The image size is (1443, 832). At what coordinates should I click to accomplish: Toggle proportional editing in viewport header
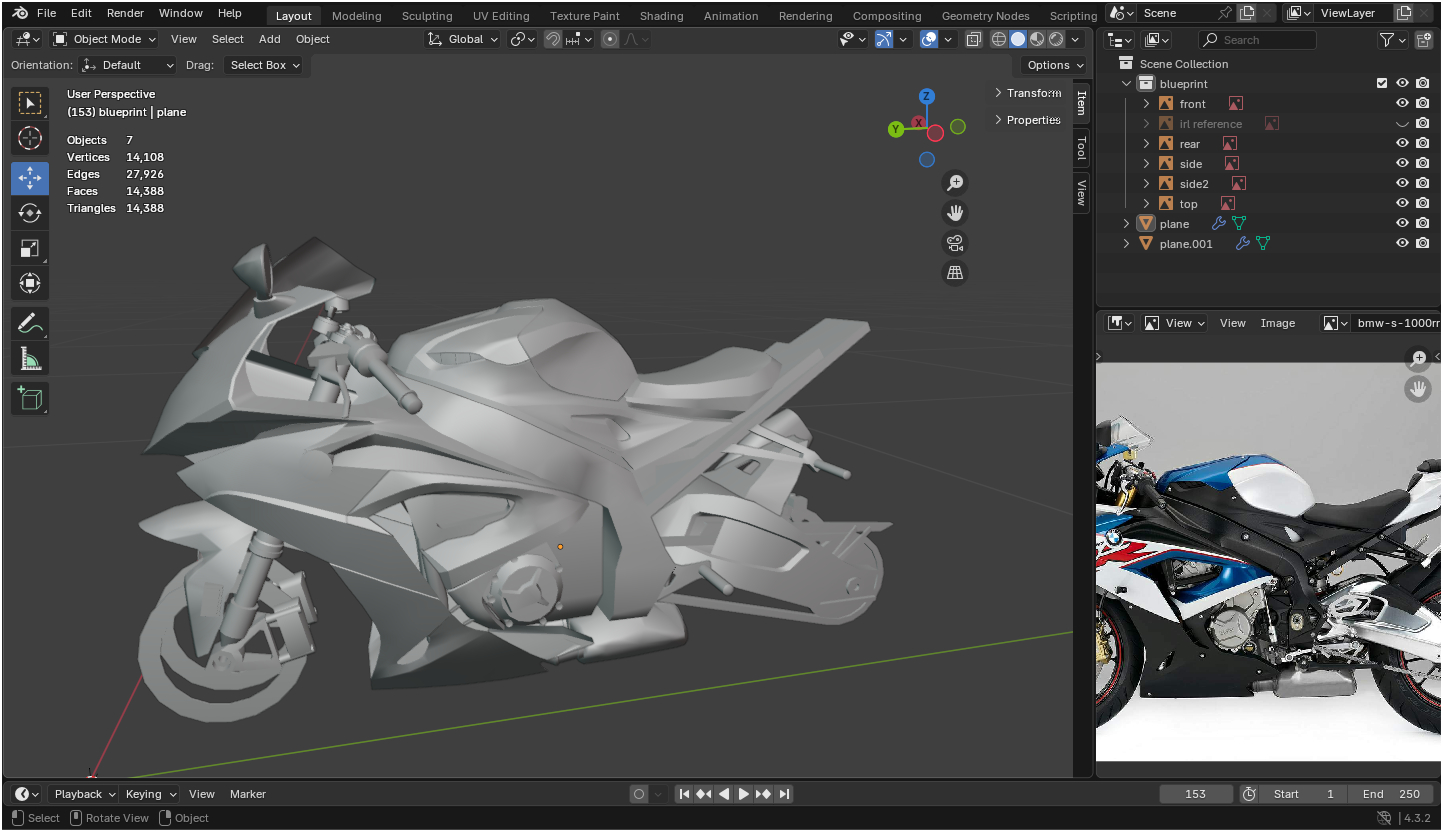pyautogui.click(x=610, y=39)
